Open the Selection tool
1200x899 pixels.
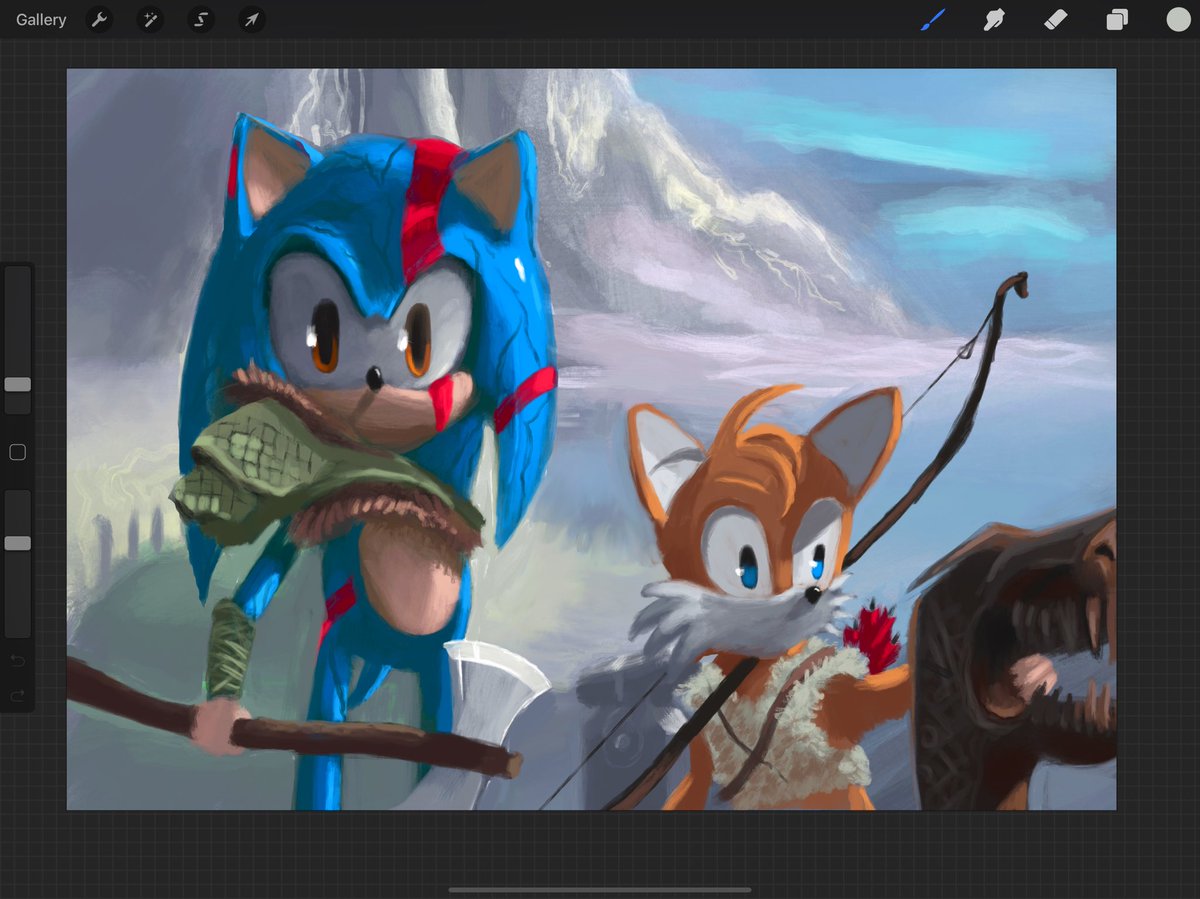click(201, 20)
